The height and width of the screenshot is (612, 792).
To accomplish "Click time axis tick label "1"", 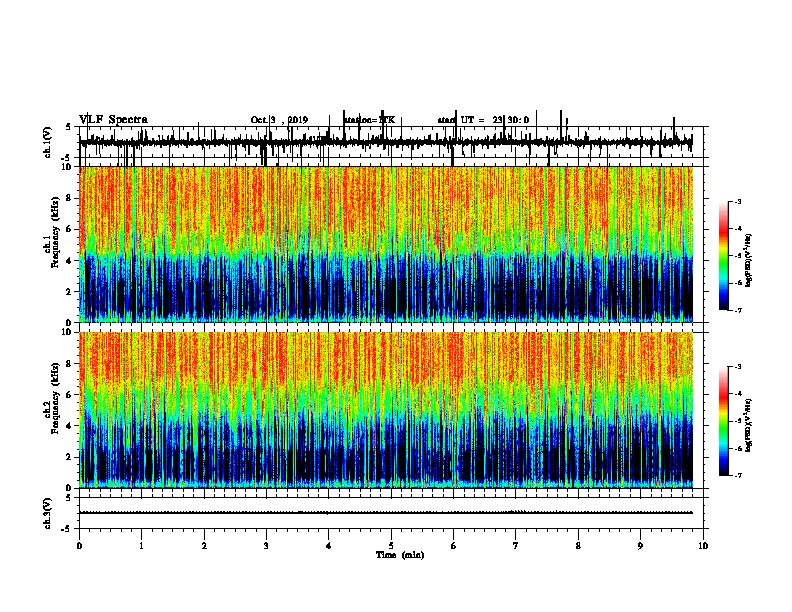I will point(141,546).
